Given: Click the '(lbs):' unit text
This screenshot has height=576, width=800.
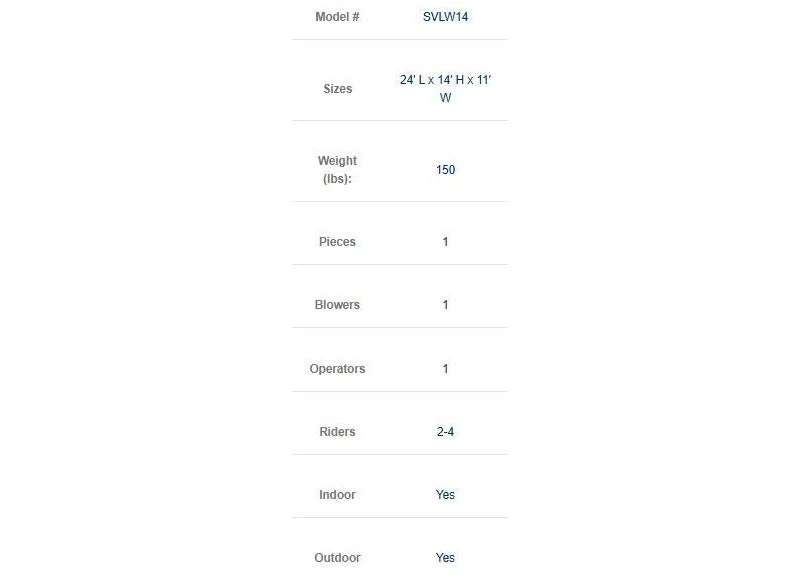Looking at the screenshot, I should point(337,179).
